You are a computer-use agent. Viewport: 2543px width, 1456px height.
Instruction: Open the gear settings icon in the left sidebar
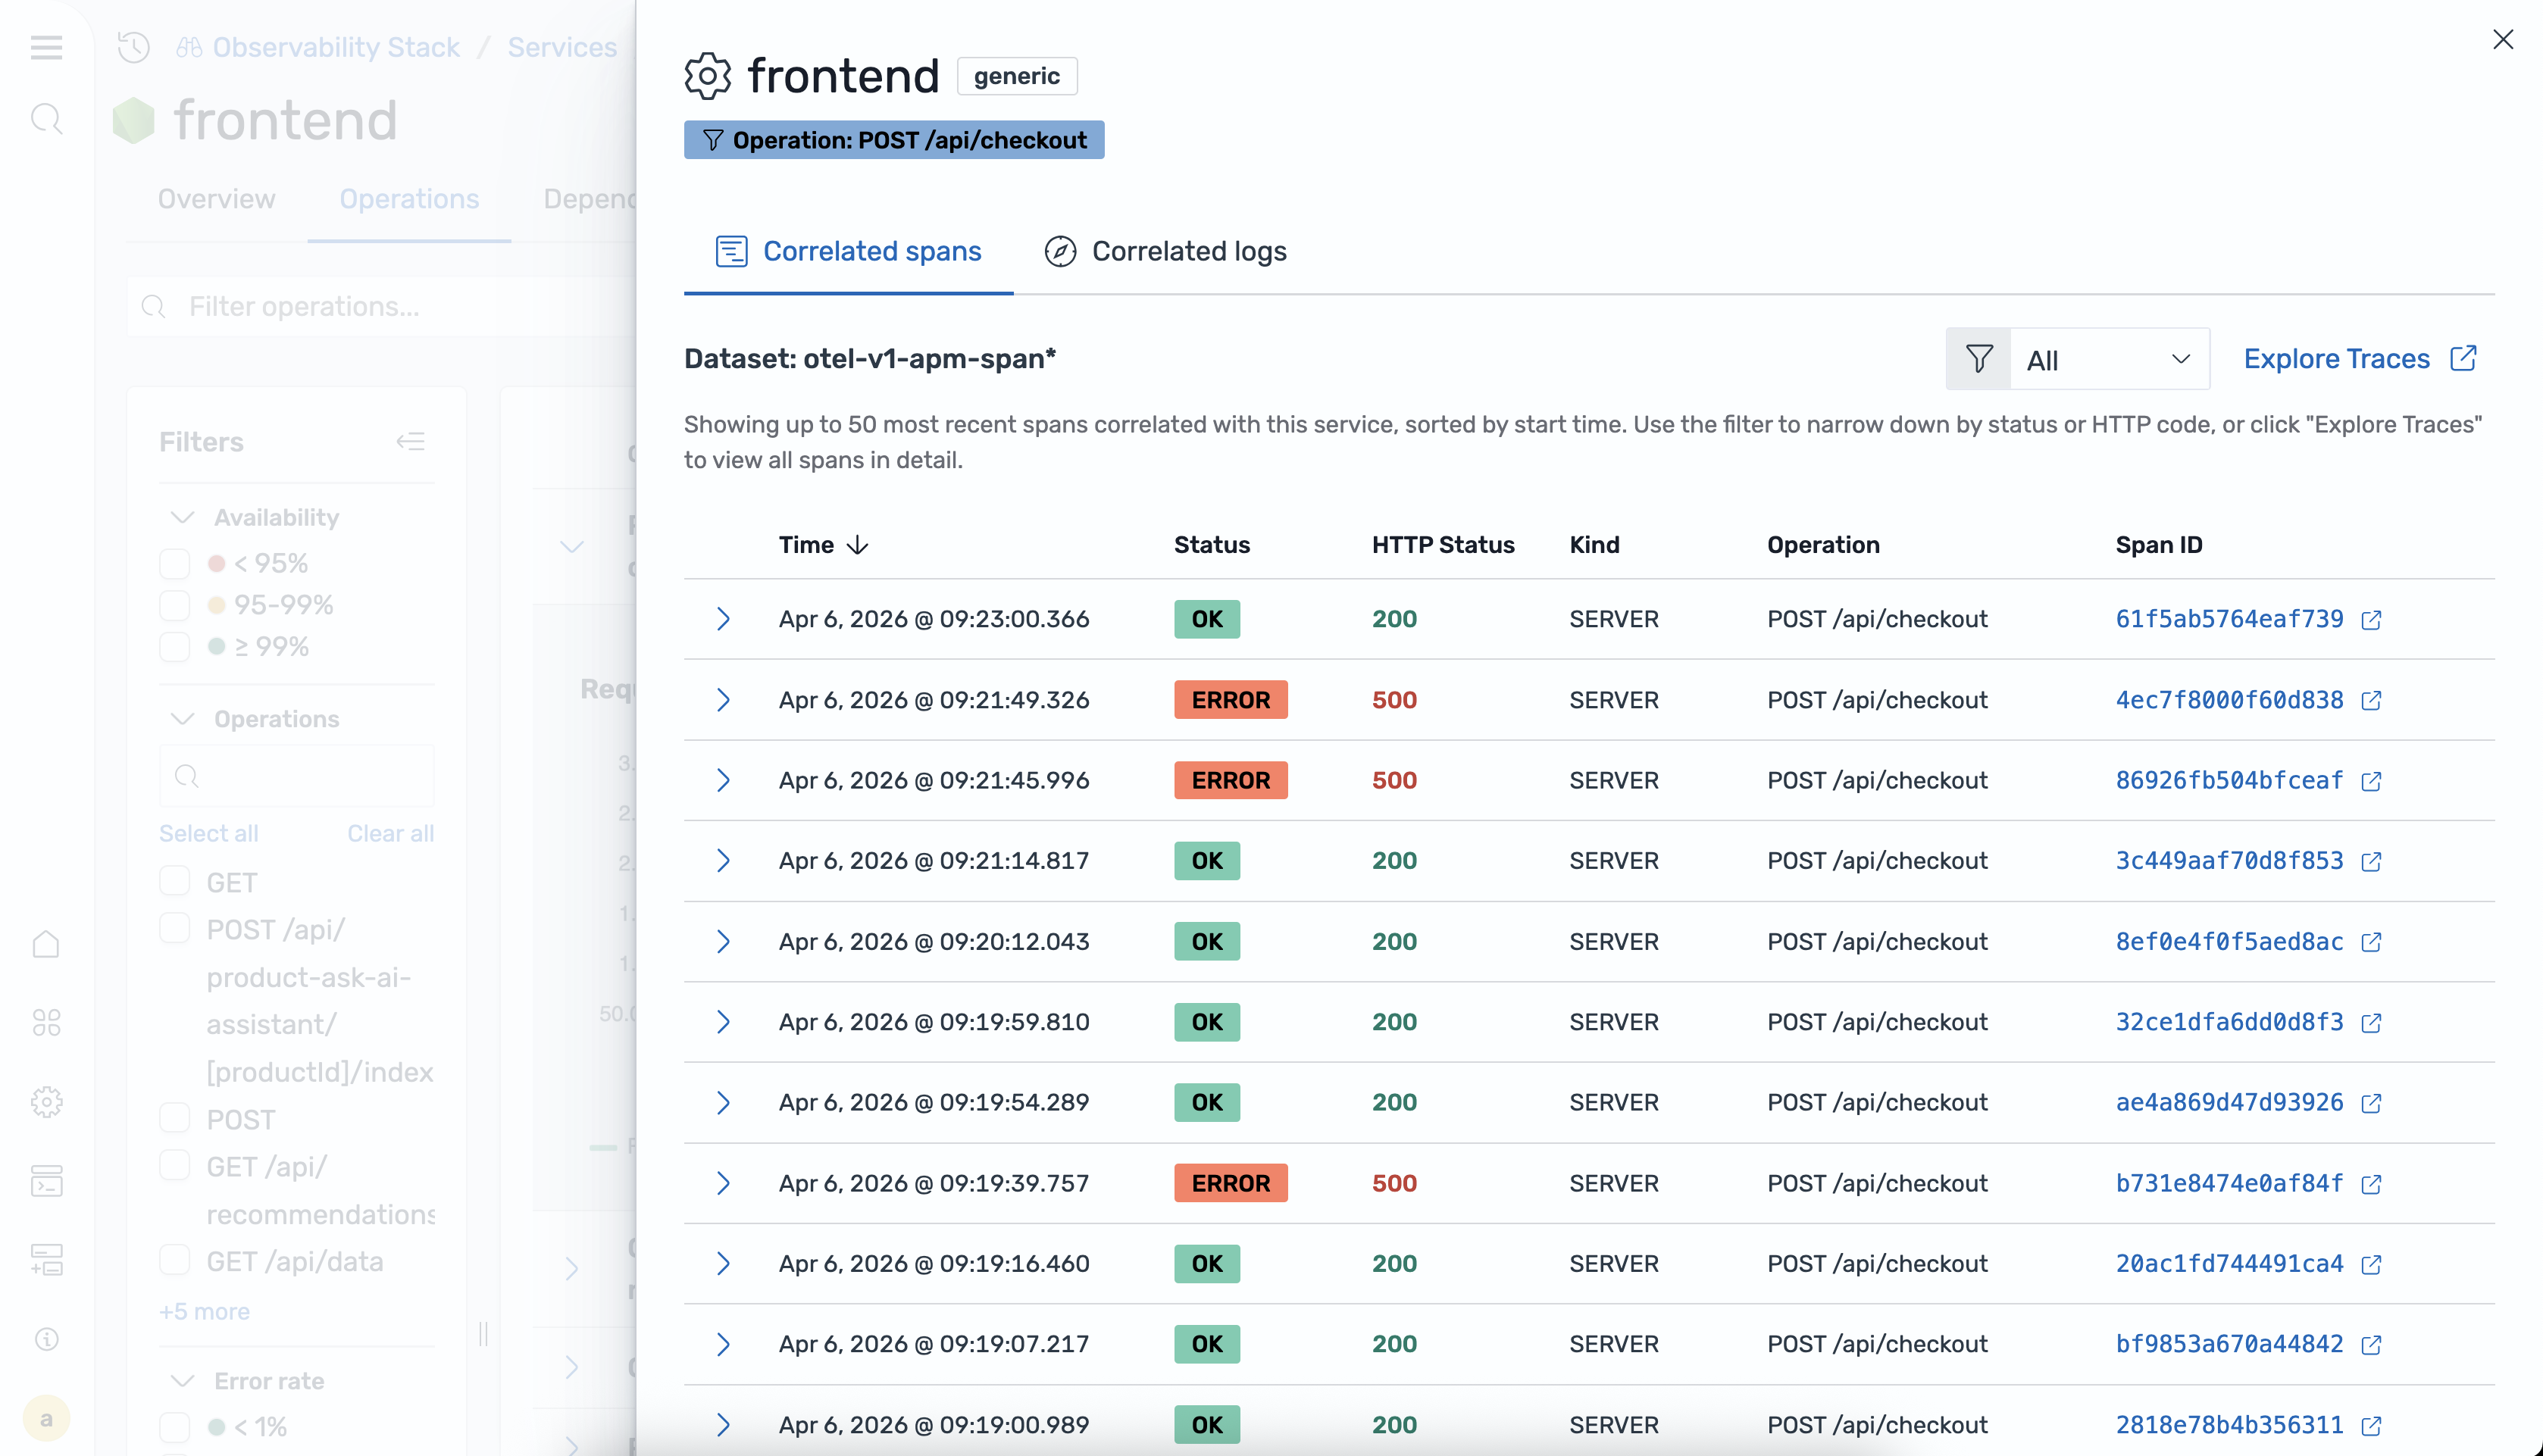click(46, 1102)
